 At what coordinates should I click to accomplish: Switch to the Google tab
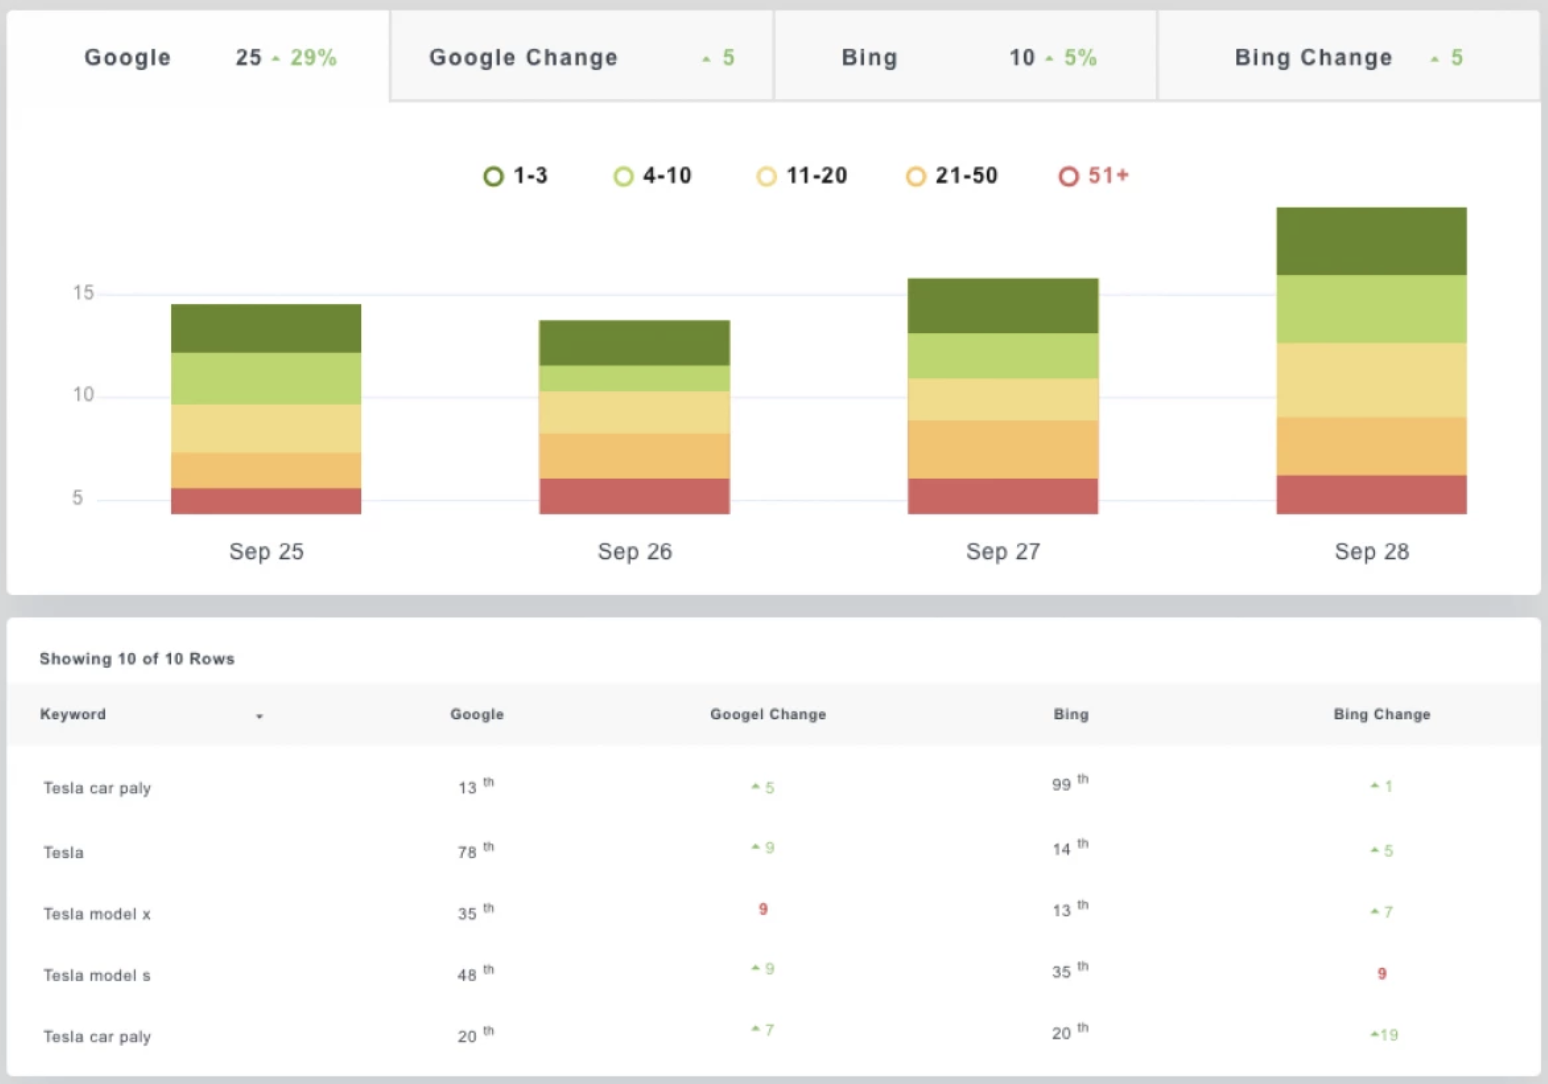pos(198,58)
